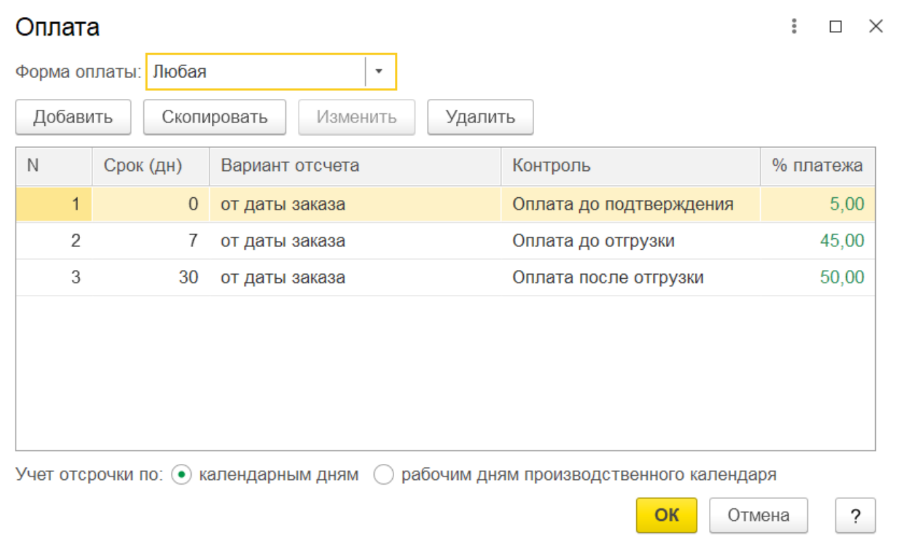This screenshot has width=902, height=550.
Task: Click the Форма оплаты field showing Любая
Action: click(256, 72)
